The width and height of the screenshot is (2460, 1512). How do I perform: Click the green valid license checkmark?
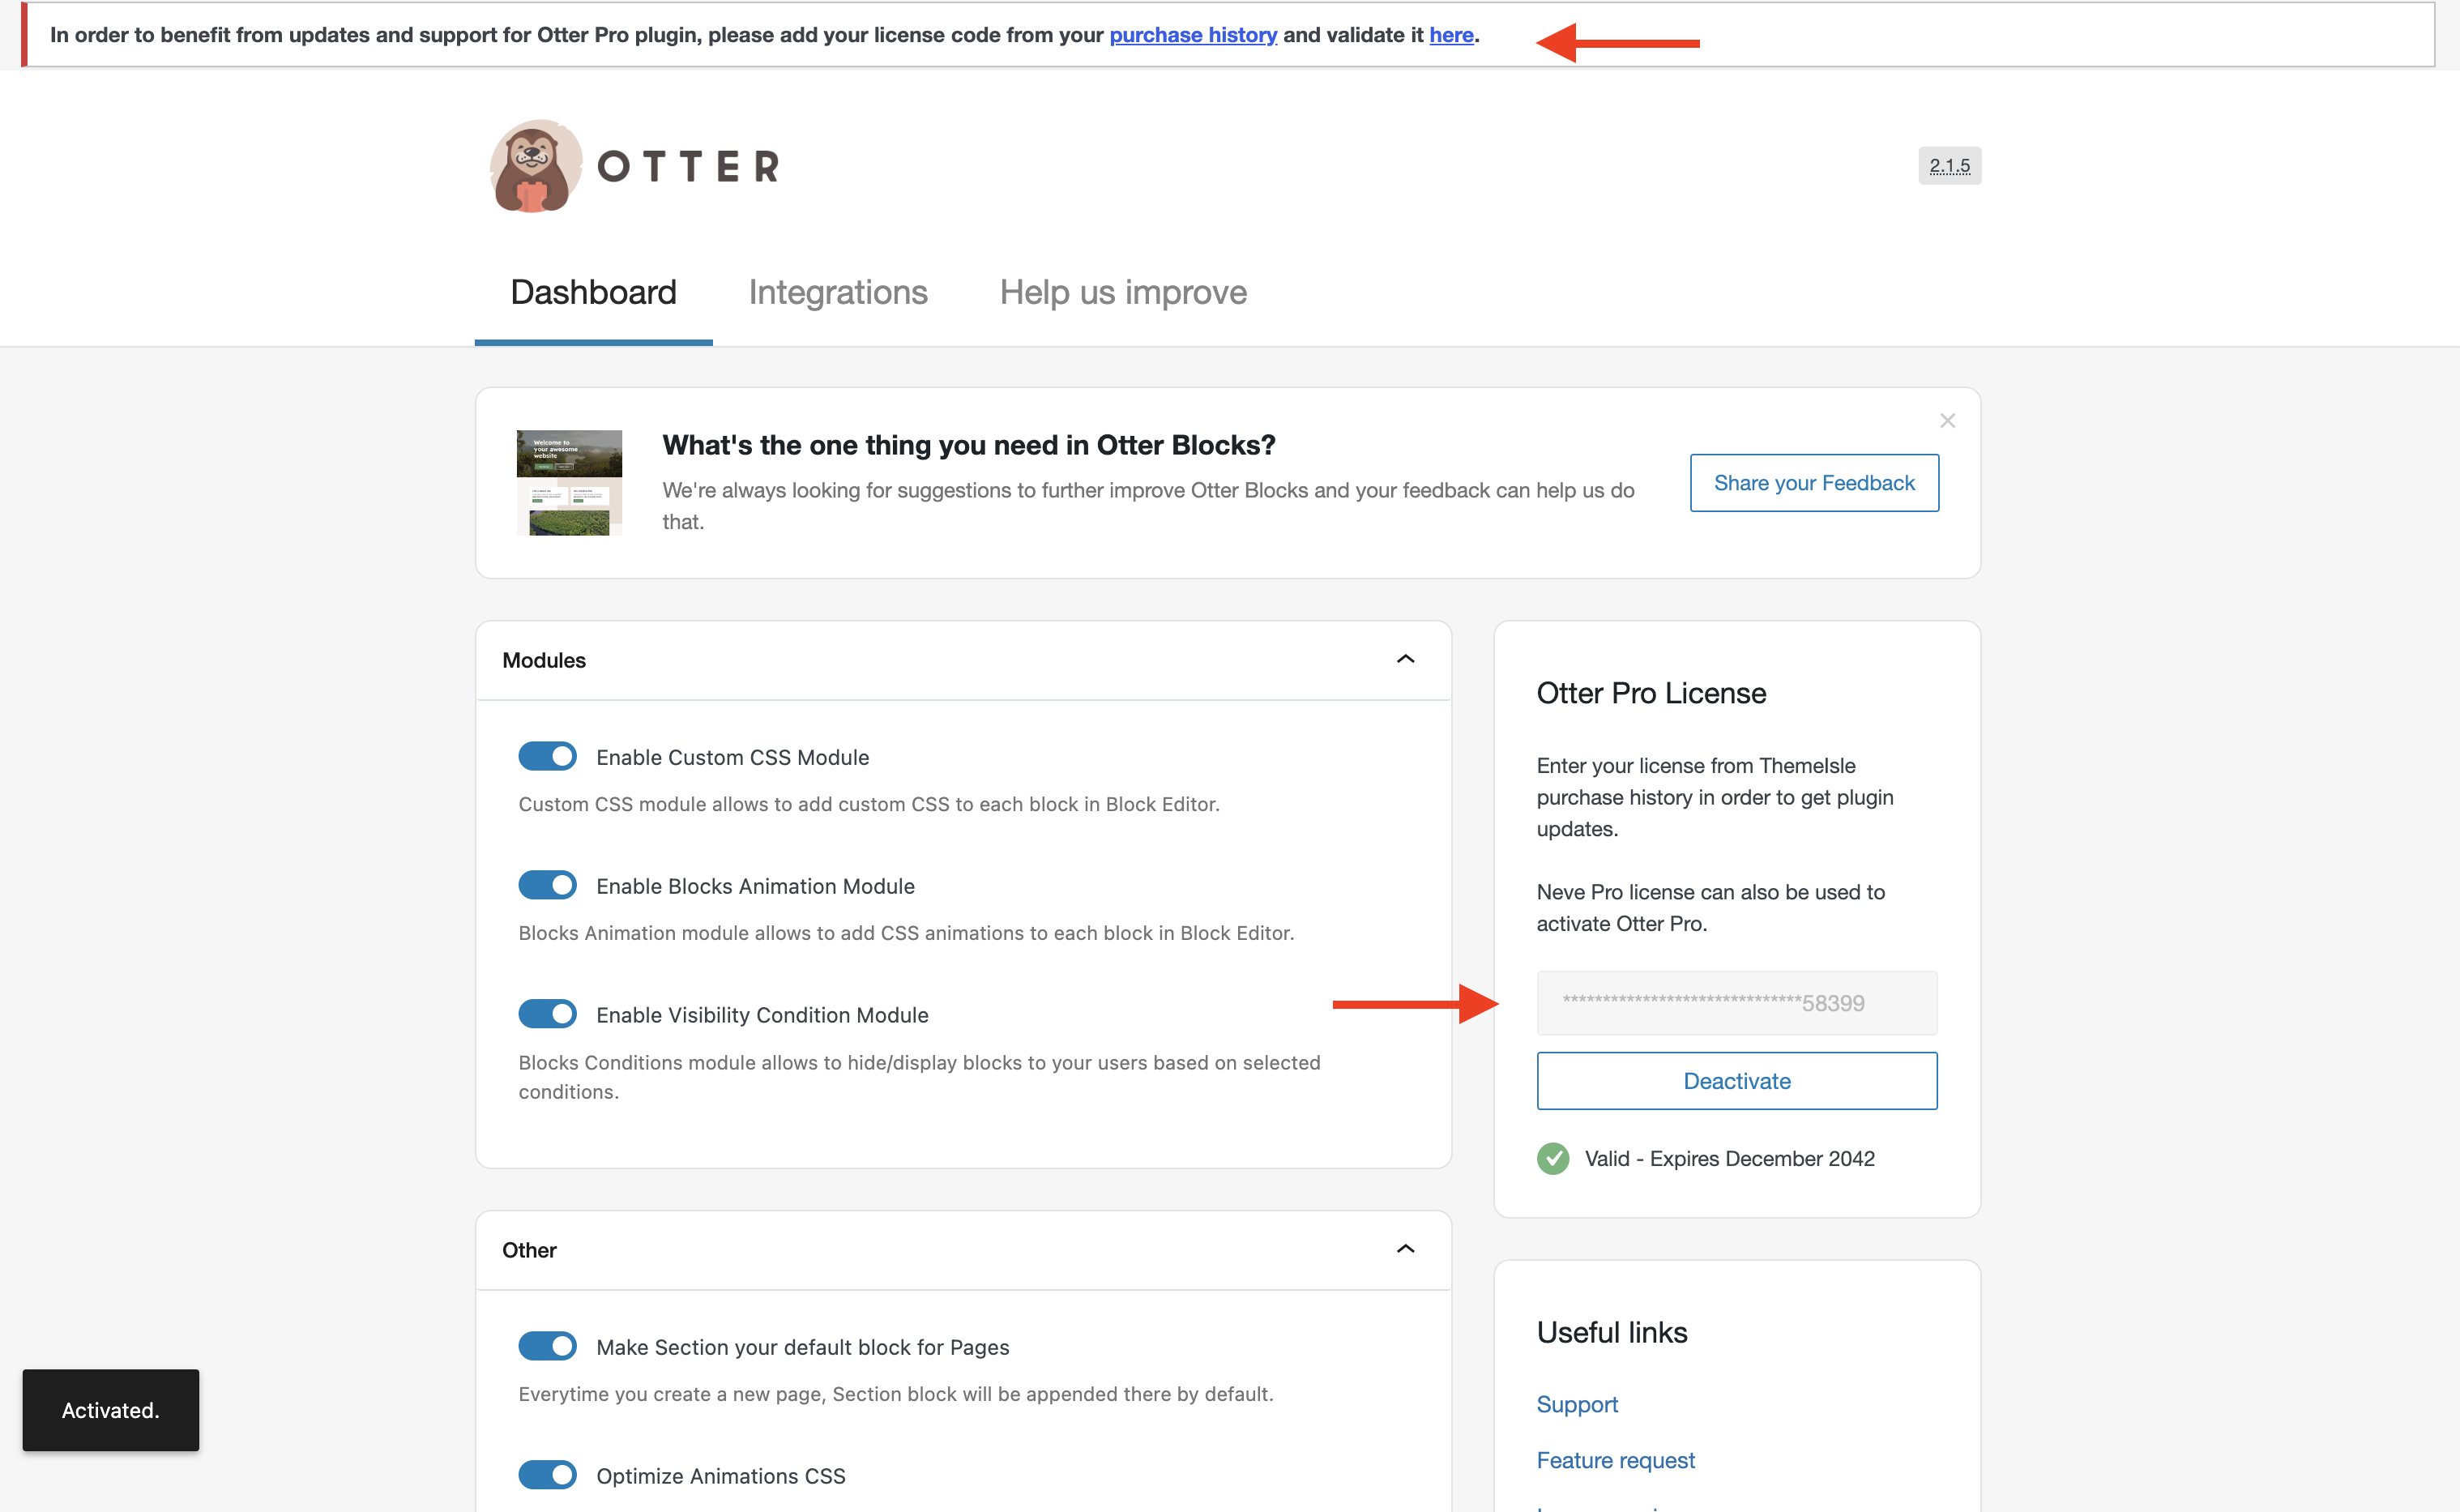click(x=1553, y=1158)
